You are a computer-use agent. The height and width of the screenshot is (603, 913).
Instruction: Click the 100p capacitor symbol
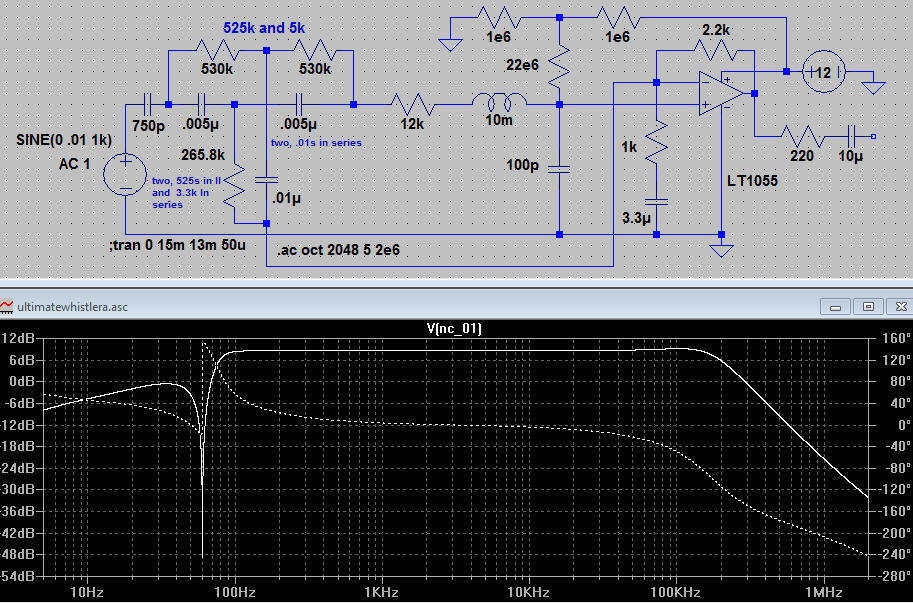point(559,169)
